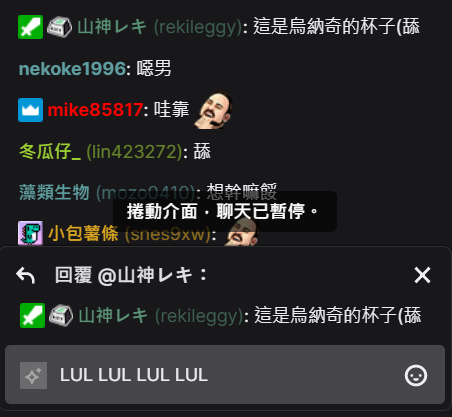452x417 pixels.
Task: Click the mike85817 username
Action: [95, 110]
